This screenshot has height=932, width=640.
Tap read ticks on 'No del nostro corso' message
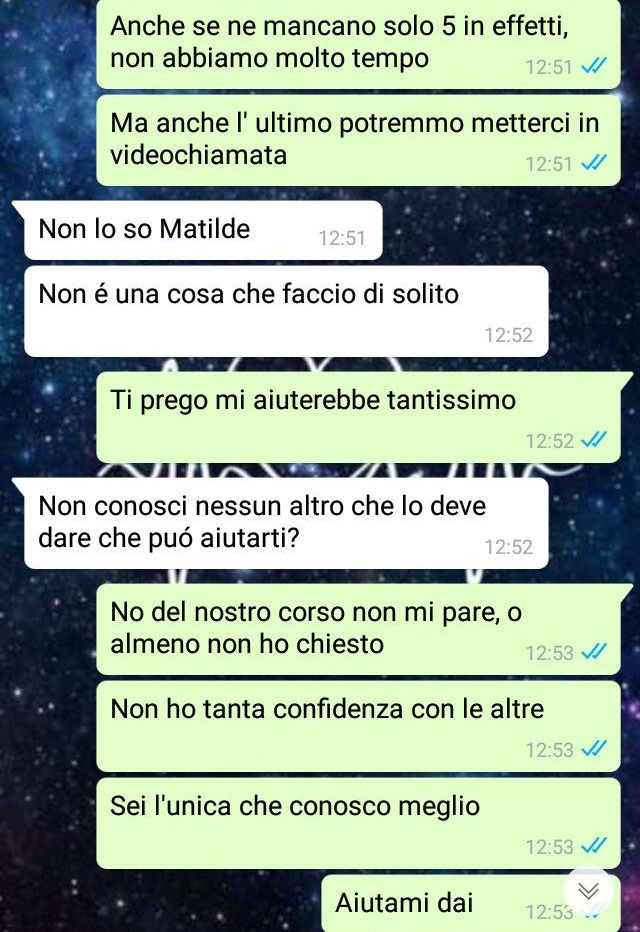tap(594, 652)
